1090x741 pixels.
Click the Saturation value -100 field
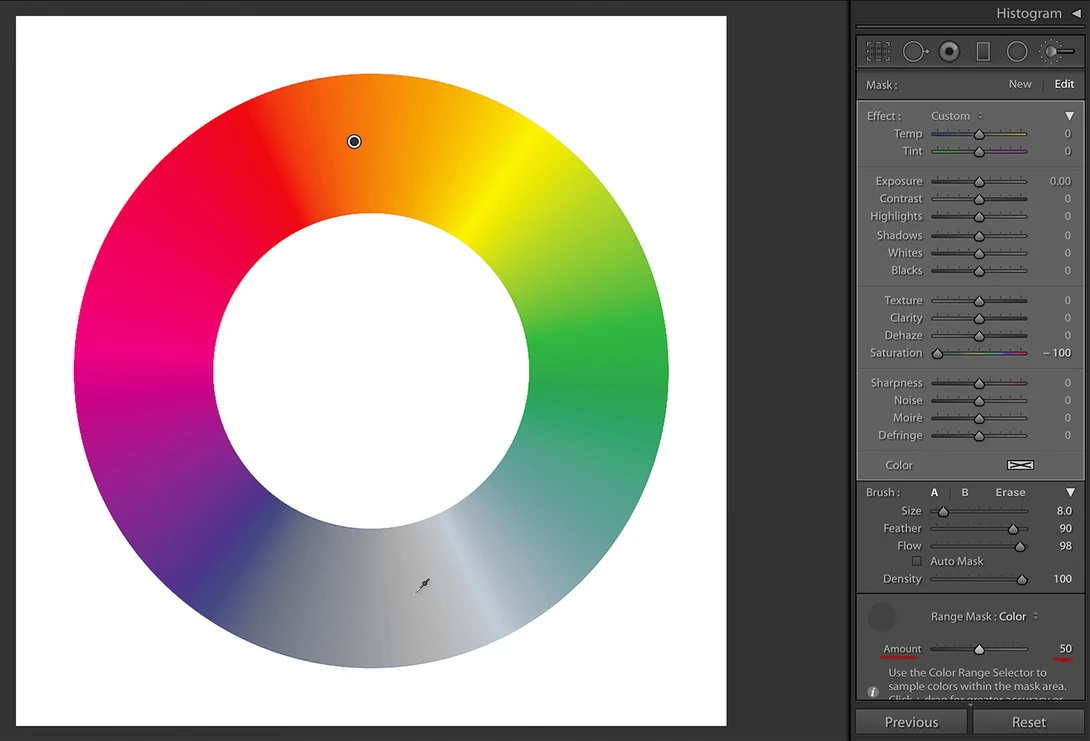click(1057, 353)
